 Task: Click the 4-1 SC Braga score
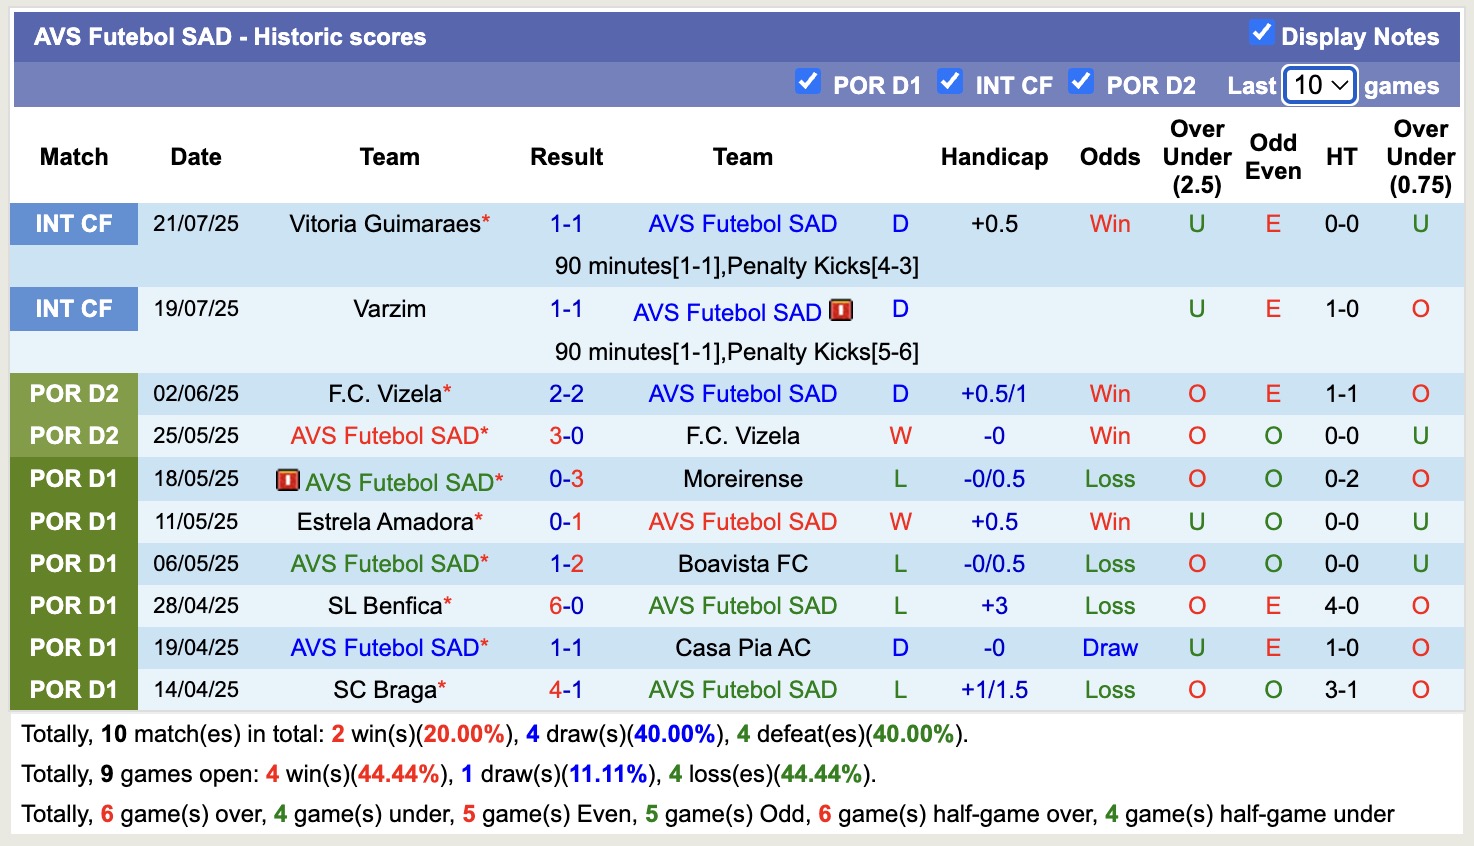click(566, 690)
